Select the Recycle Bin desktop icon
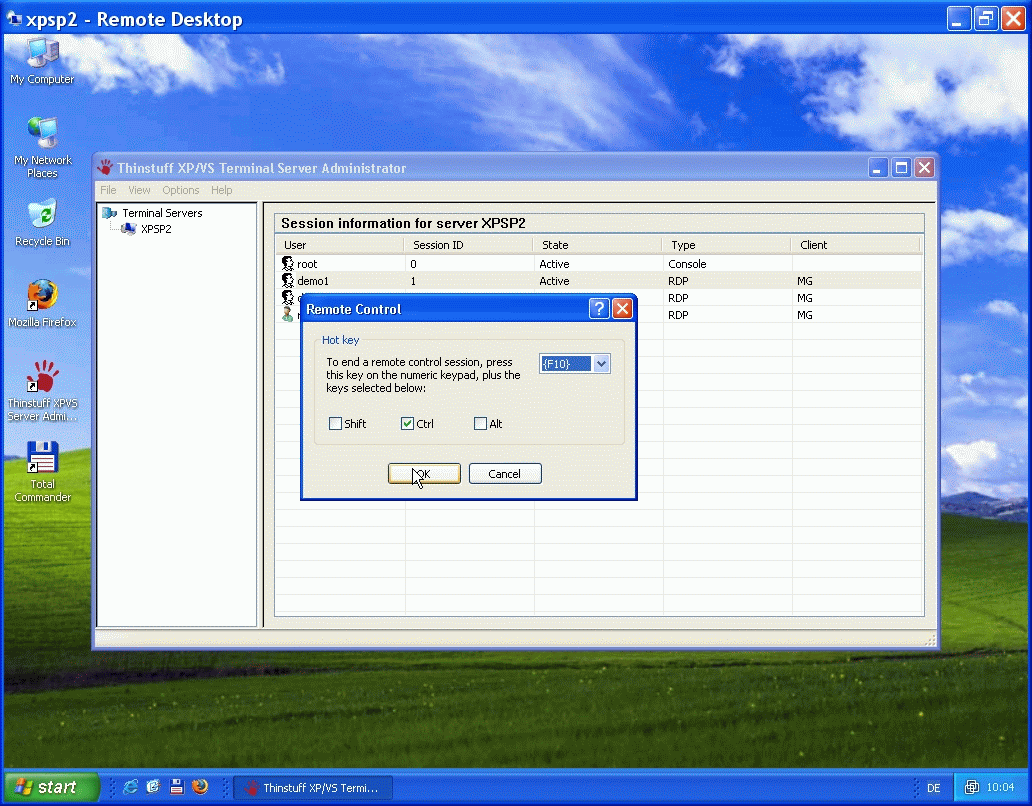Image resolution: width=1032 pixels, height=806 pixels. [42, 223]
